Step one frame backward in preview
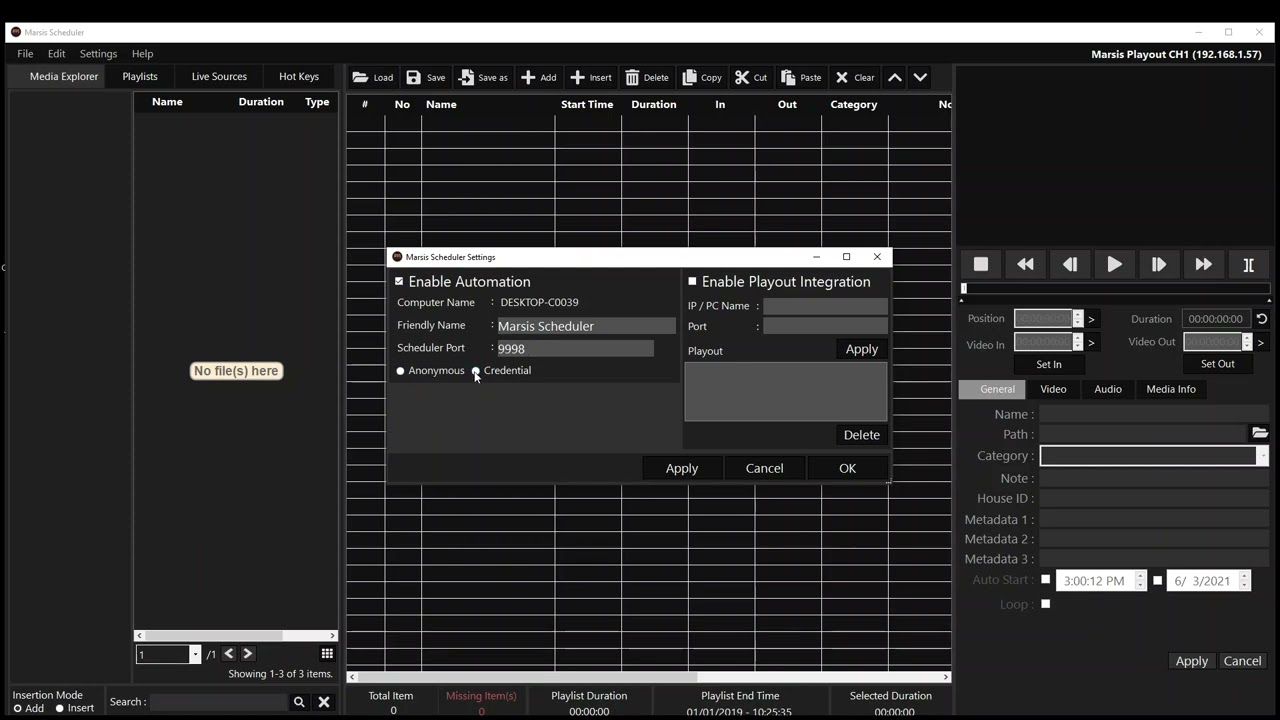Screen dimensions: 1280x720 pyautogui.click(x=1070, y=264)
